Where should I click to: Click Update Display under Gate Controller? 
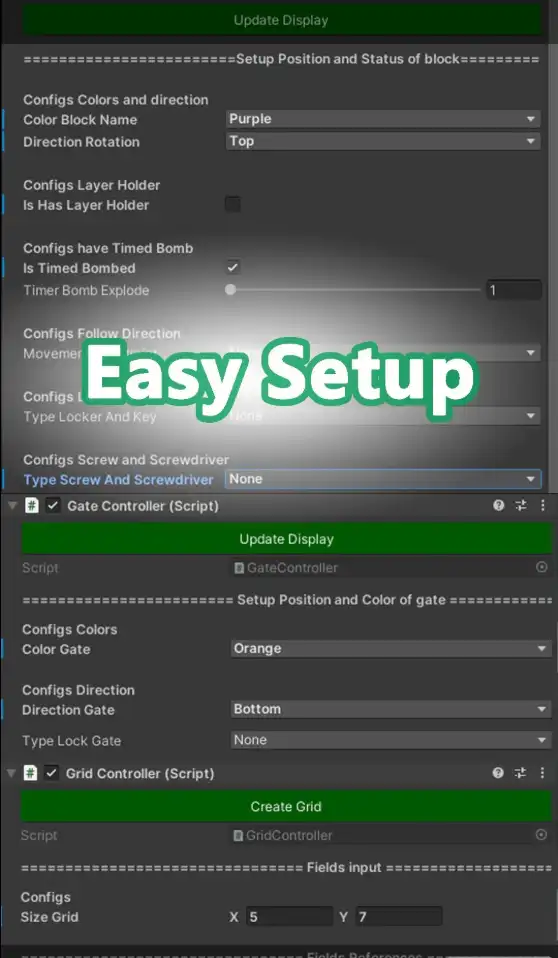point(287,539)
